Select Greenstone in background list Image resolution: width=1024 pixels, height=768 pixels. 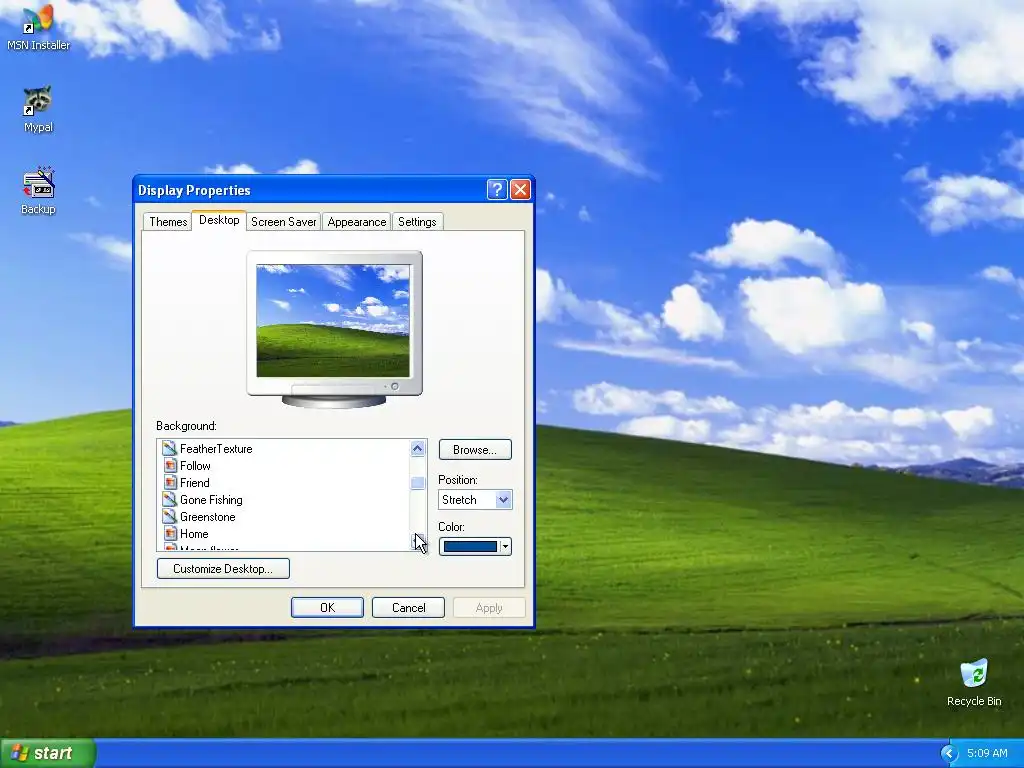pos(208,517)
